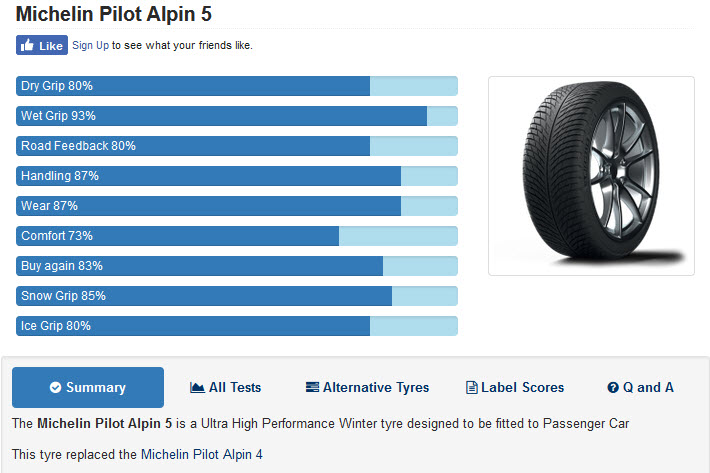Click the Sign Up link
The height and width of the screenshot is (473, 710).
(91, 45)
